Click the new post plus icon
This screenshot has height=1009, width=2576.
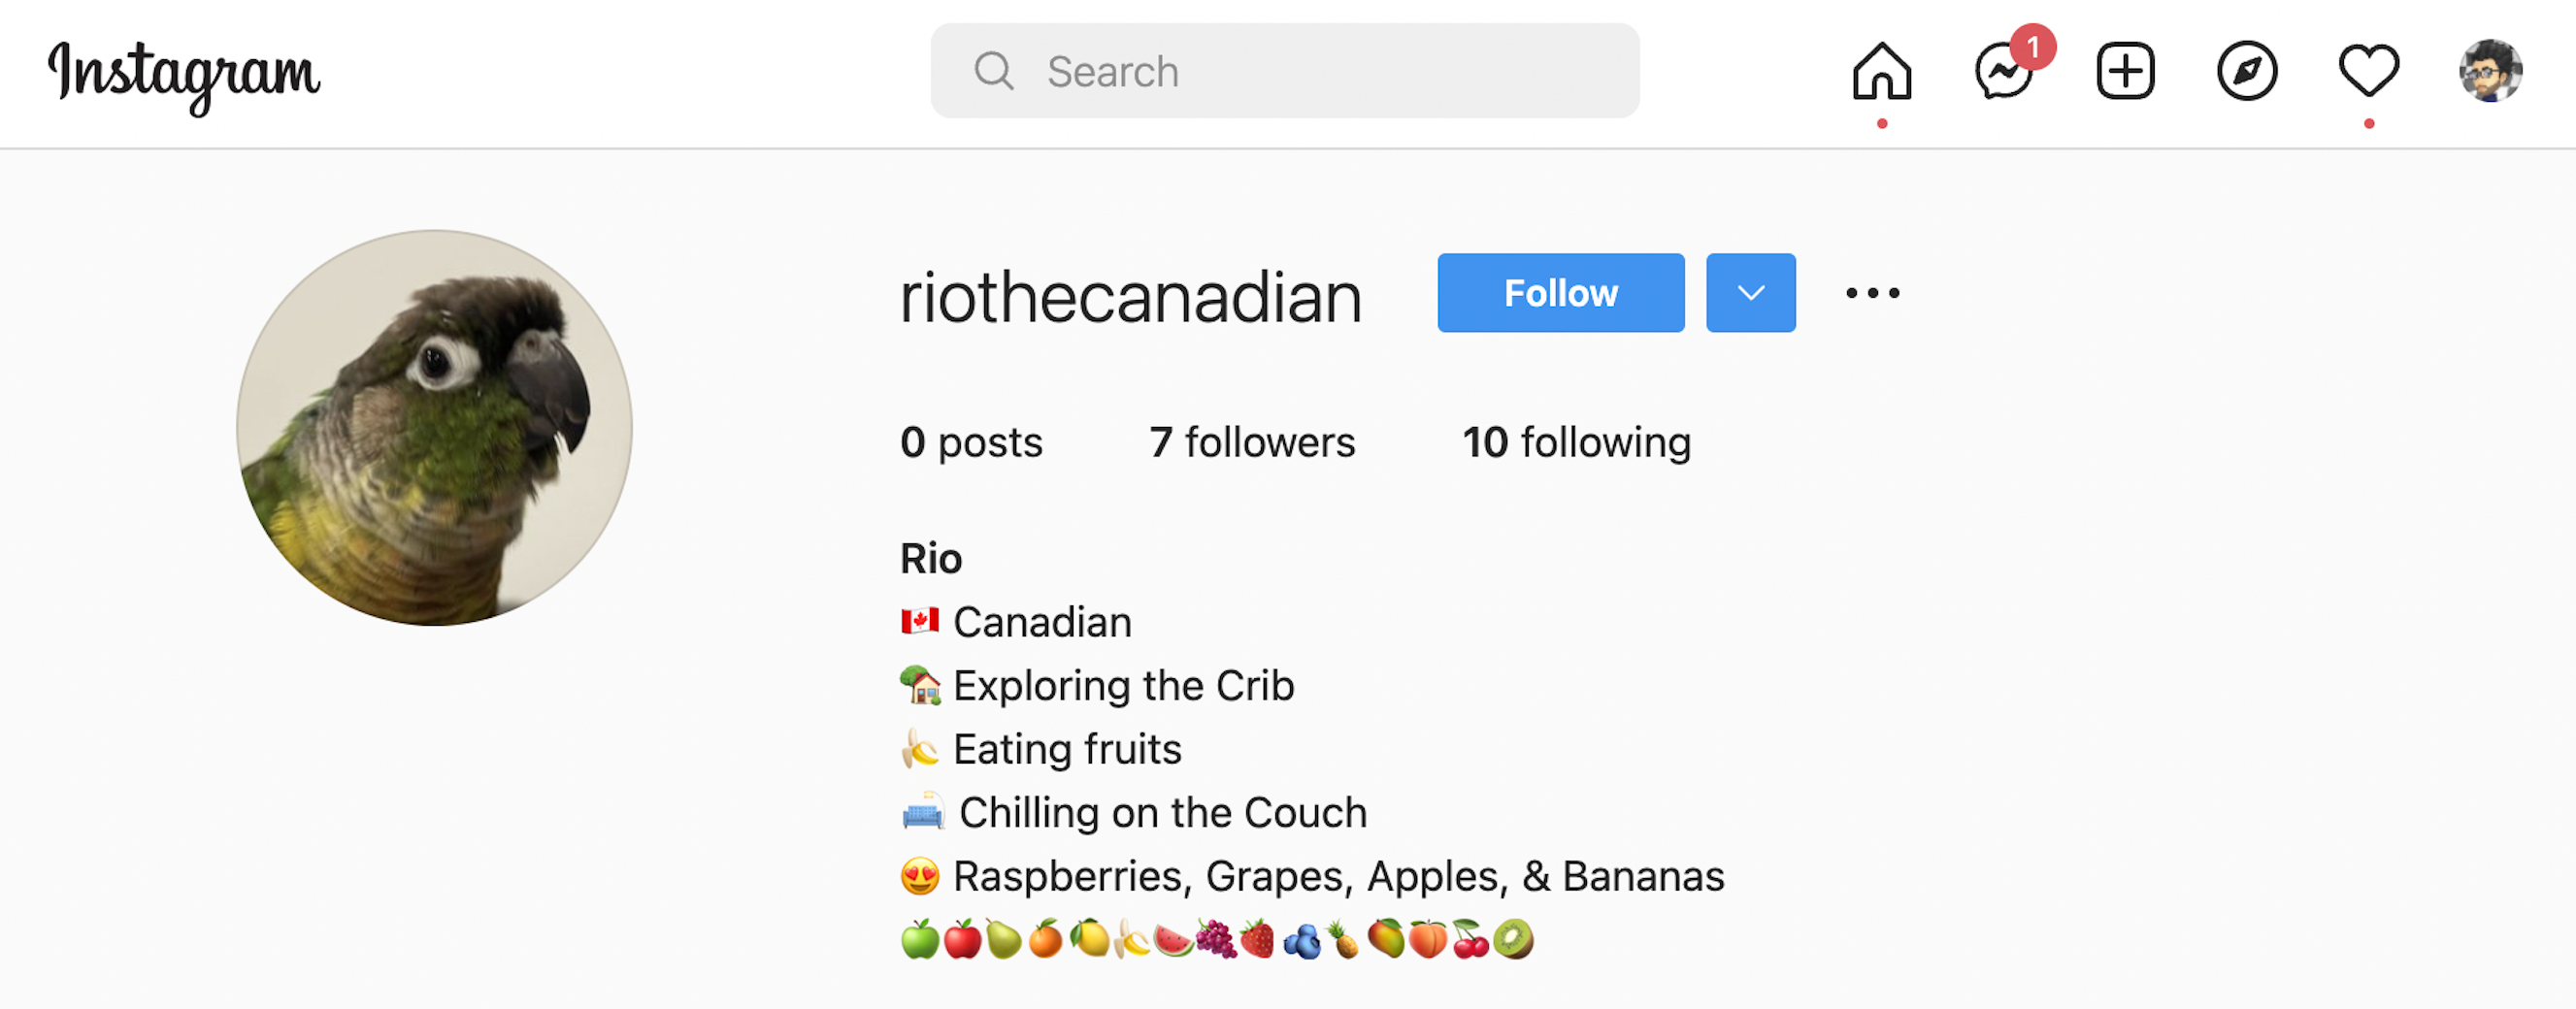(2125, 71)
